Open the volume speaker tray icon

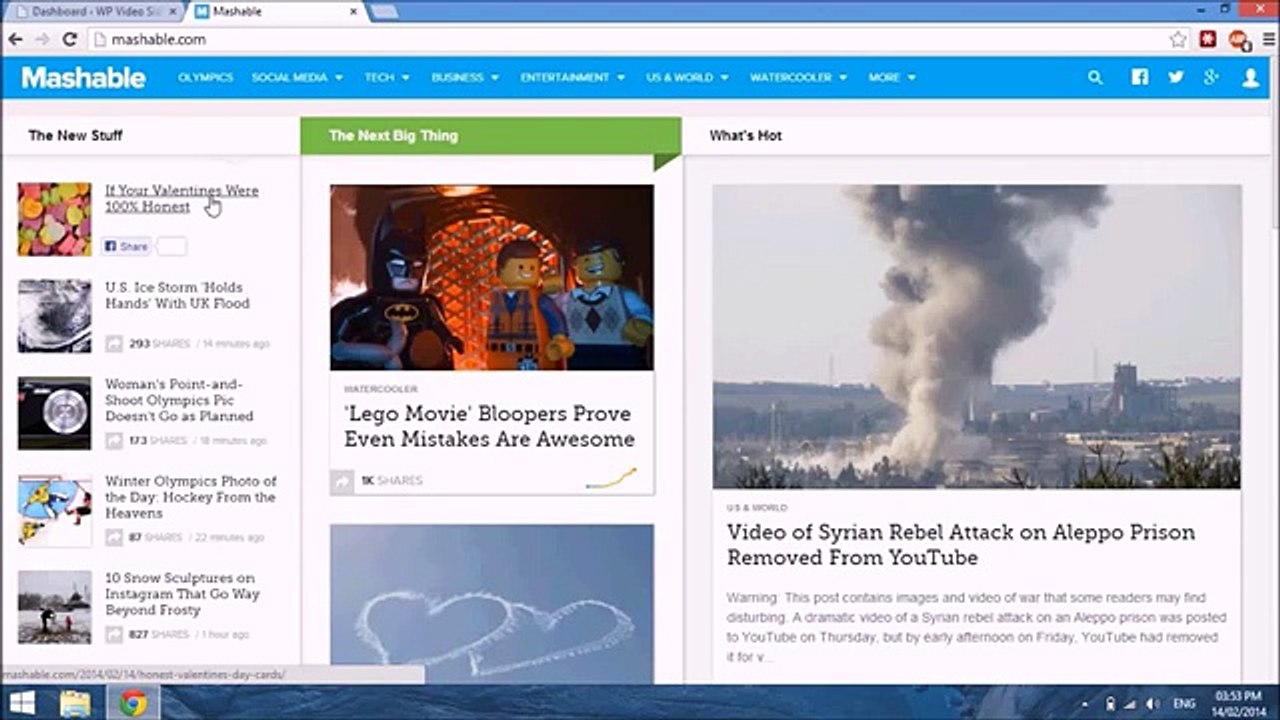[x=1153, y=703]
